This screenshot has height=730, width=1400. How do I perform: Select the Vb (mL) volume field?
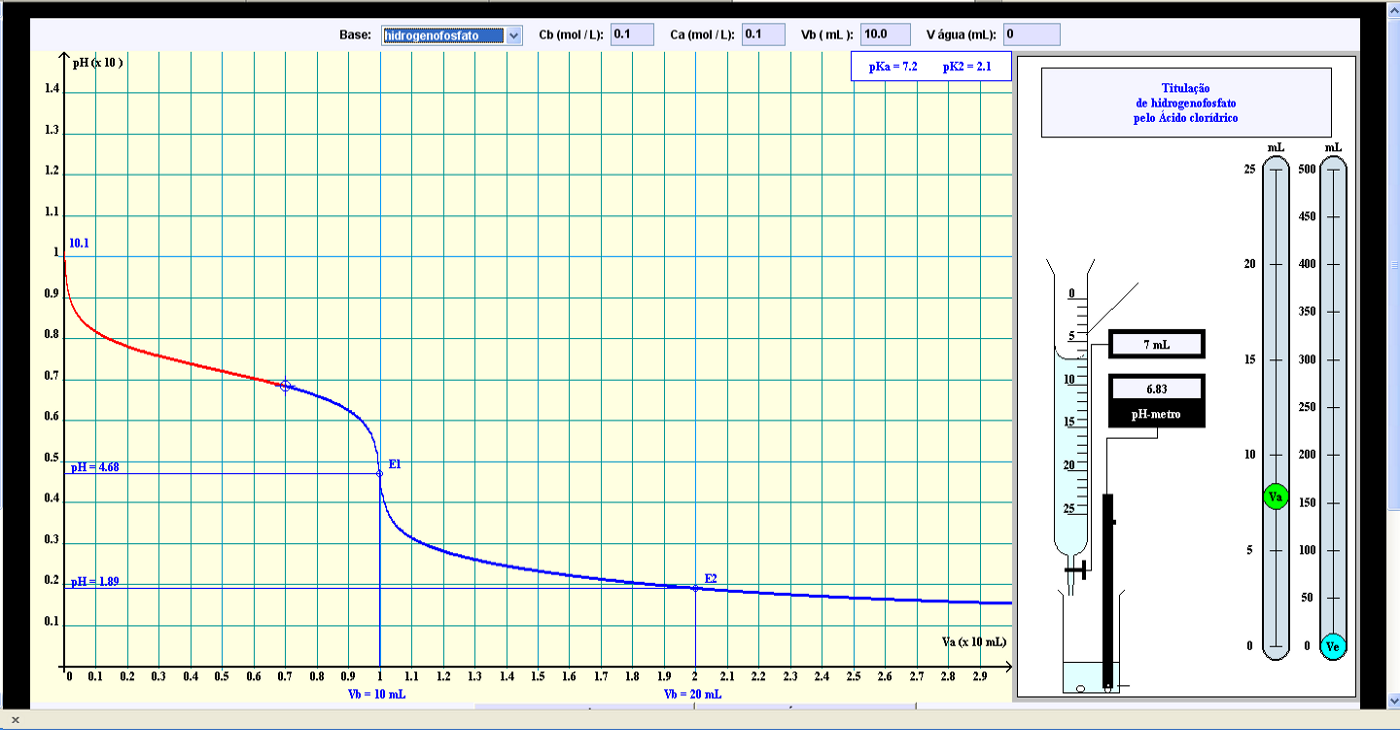885,35
